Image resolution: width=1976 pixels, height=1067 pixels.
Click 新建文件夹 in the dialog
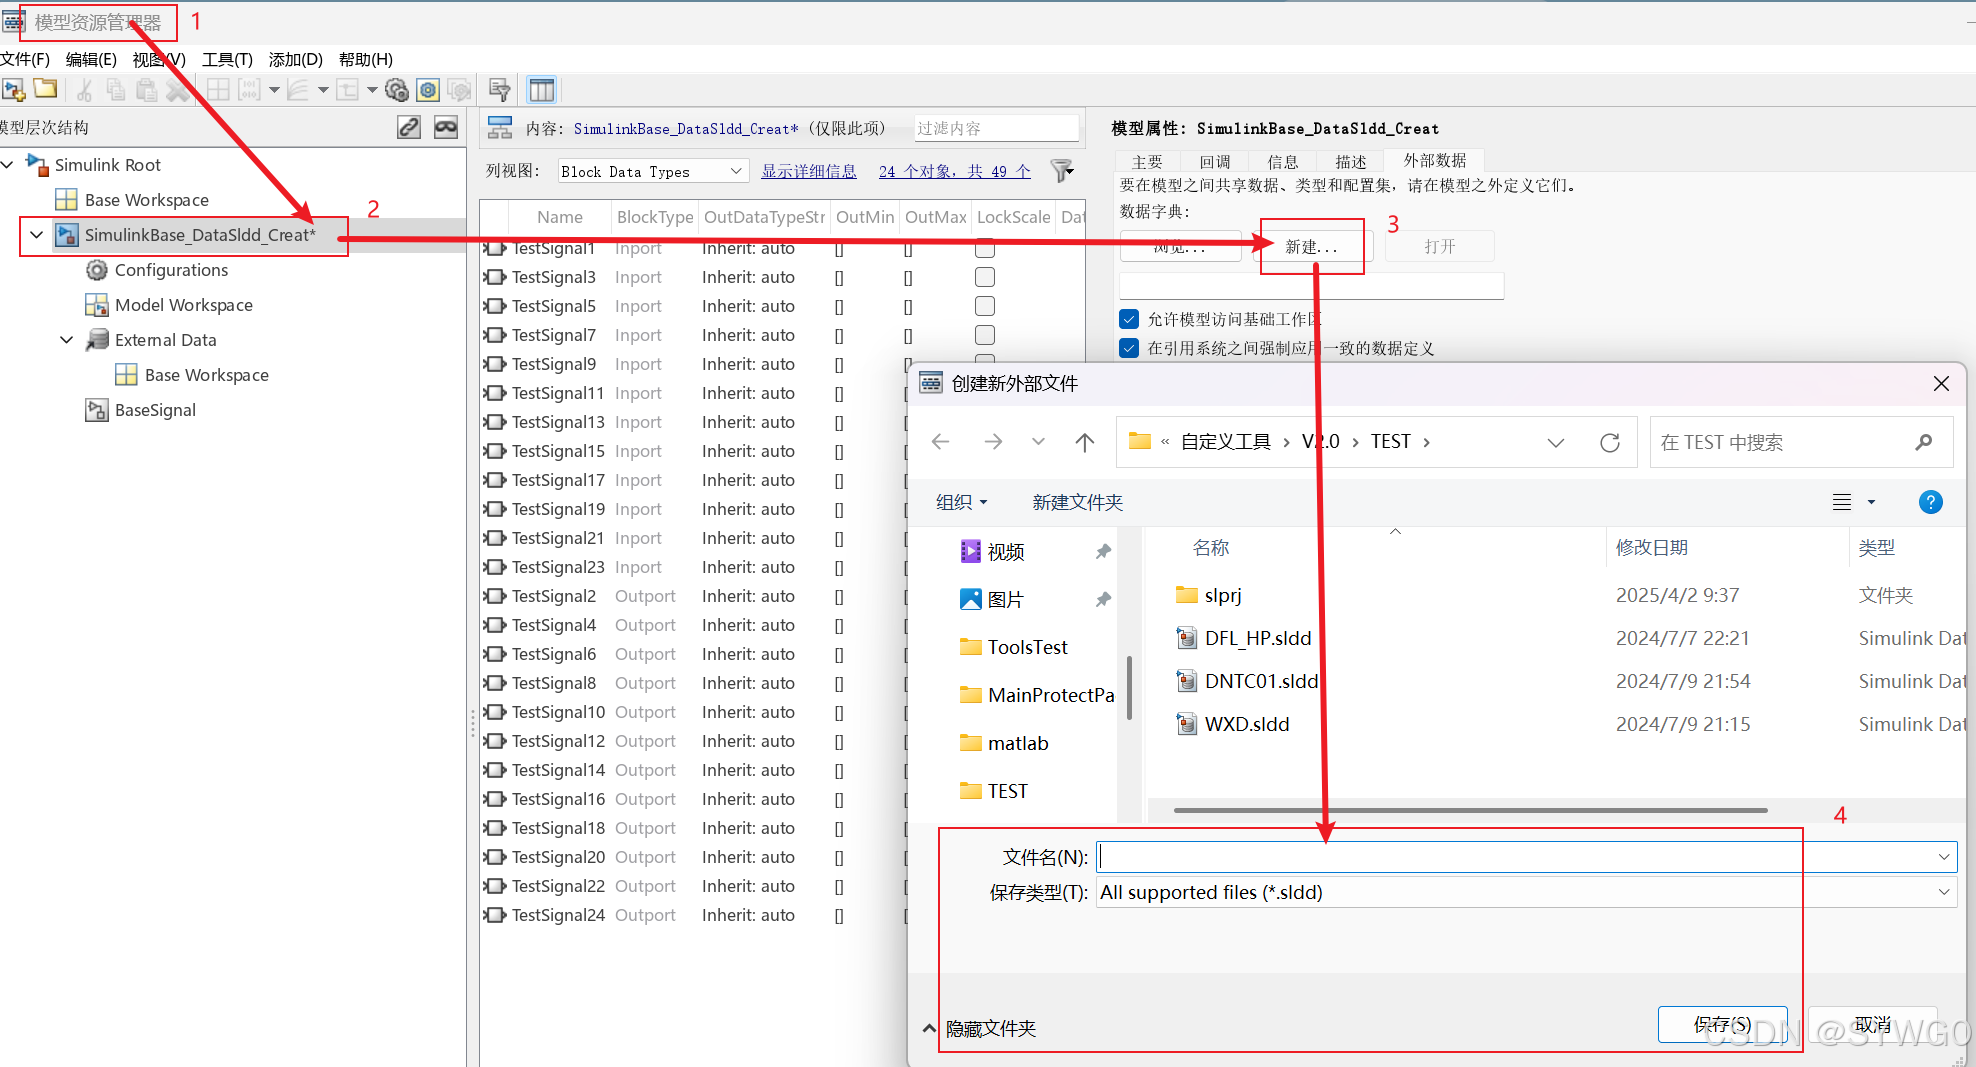click(x=1077, y=502)
